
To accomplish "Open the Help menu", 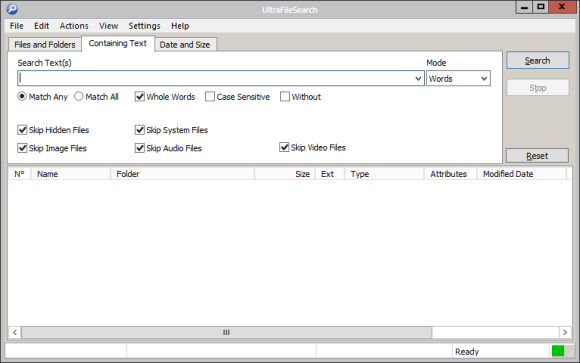I will point(180,26).
